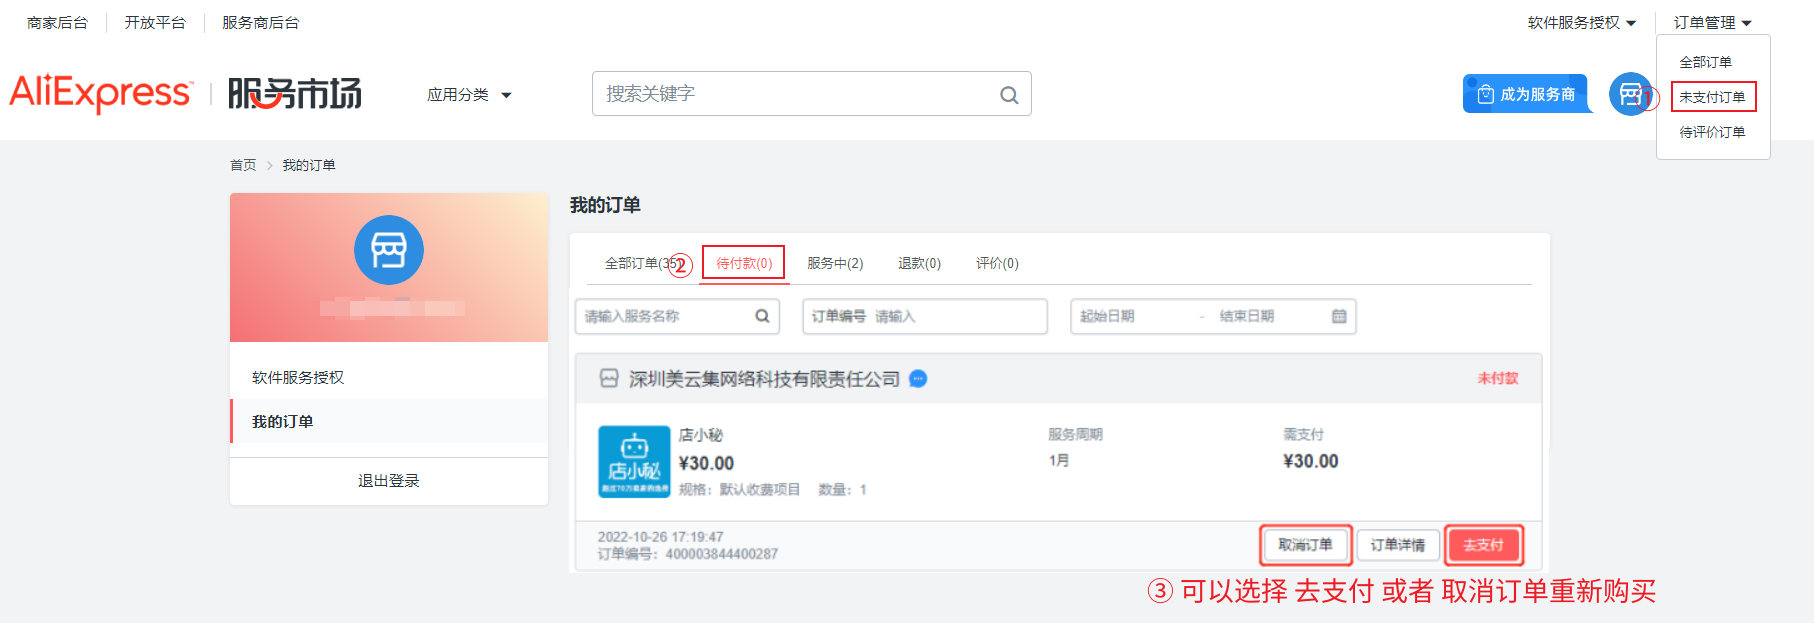Expand the 软件服务授权 dropdown in top bar

1581,22
